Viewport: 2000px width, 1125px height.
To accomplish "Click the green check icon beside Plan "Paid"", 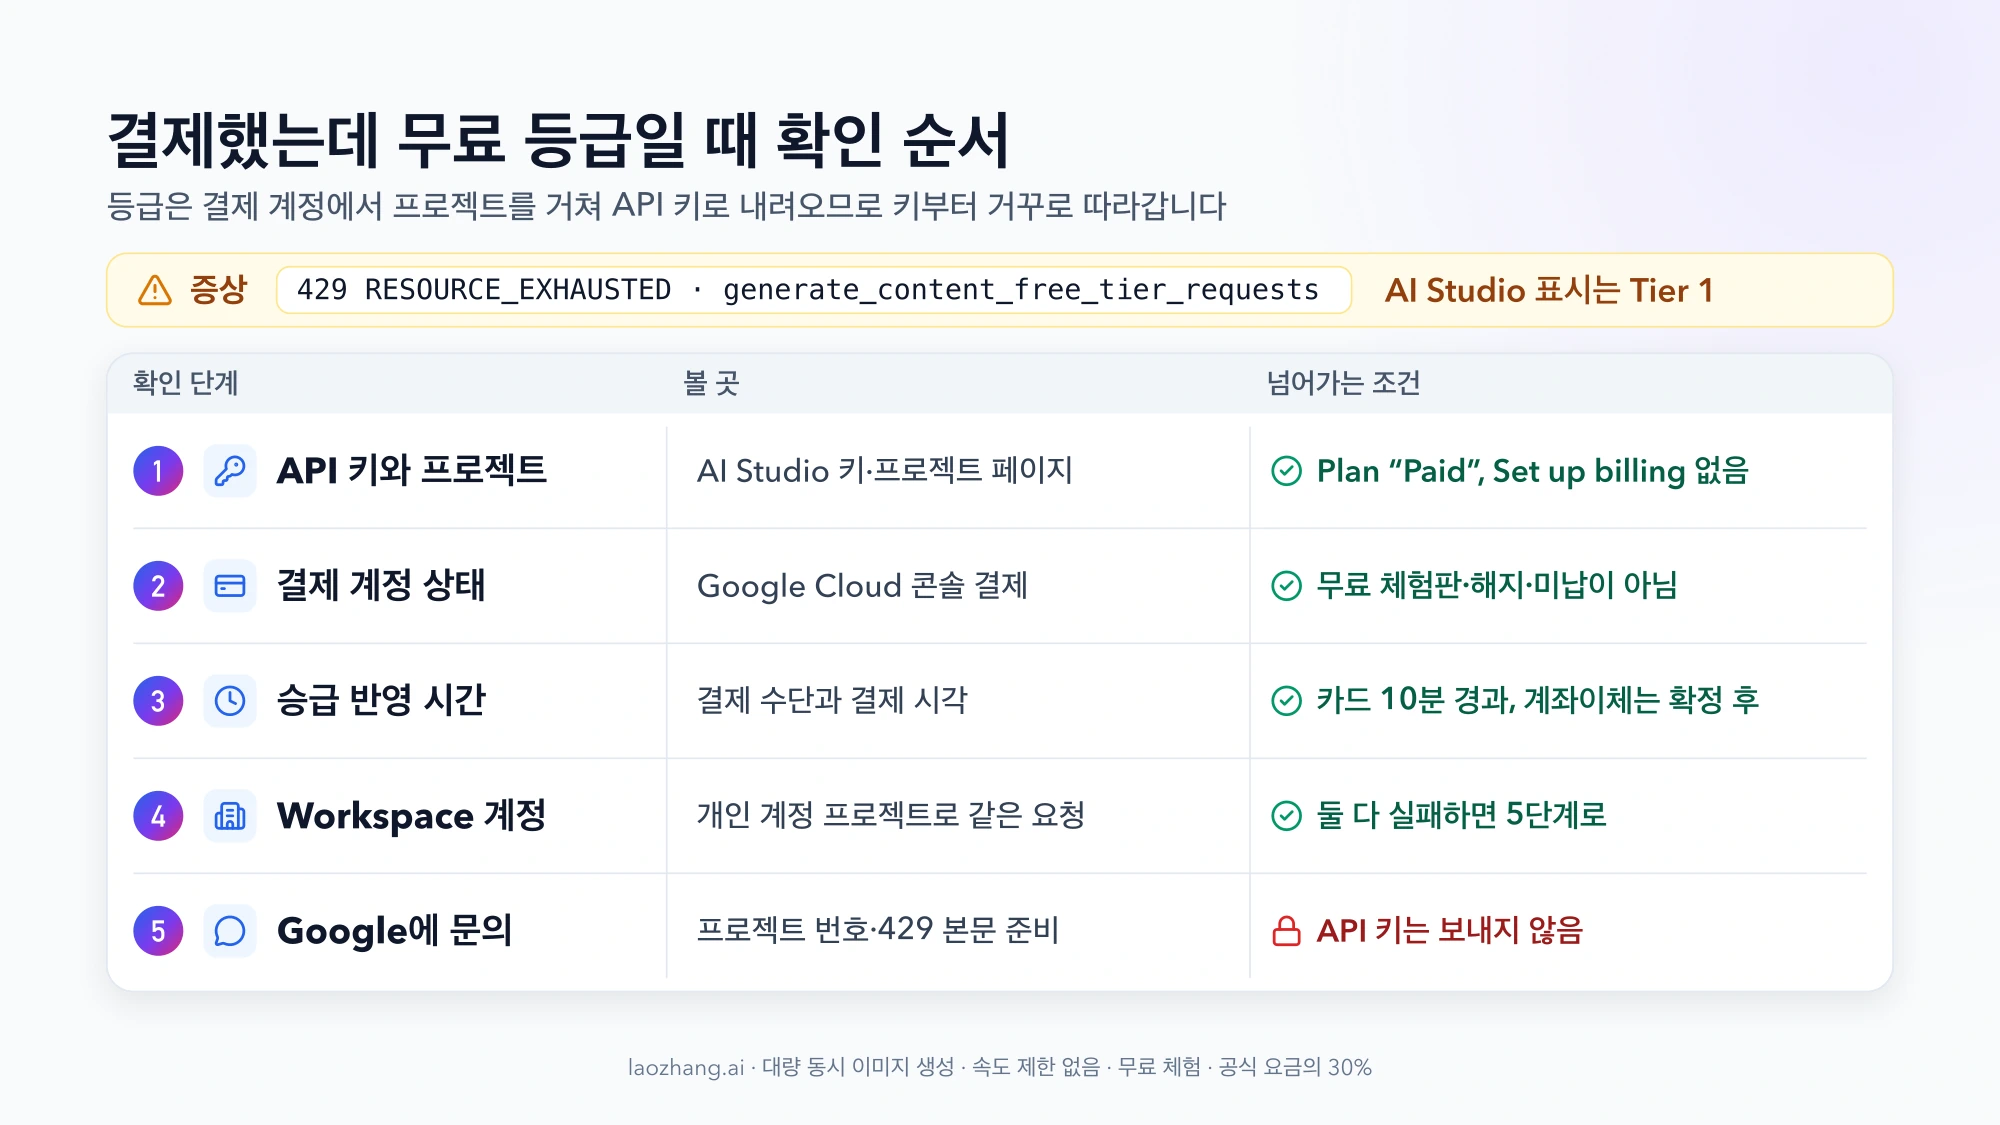I will click(1286, 471).
